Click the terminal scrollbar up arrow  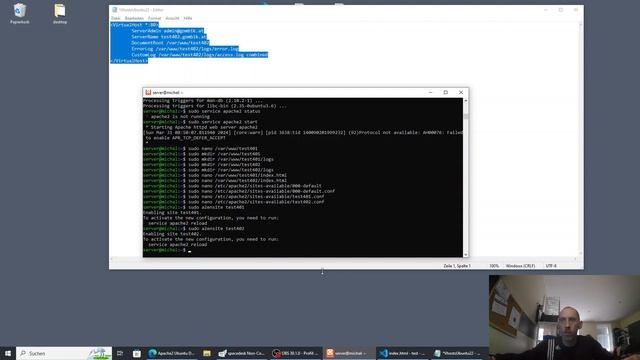pyautogui.click(x=466, y=100)
